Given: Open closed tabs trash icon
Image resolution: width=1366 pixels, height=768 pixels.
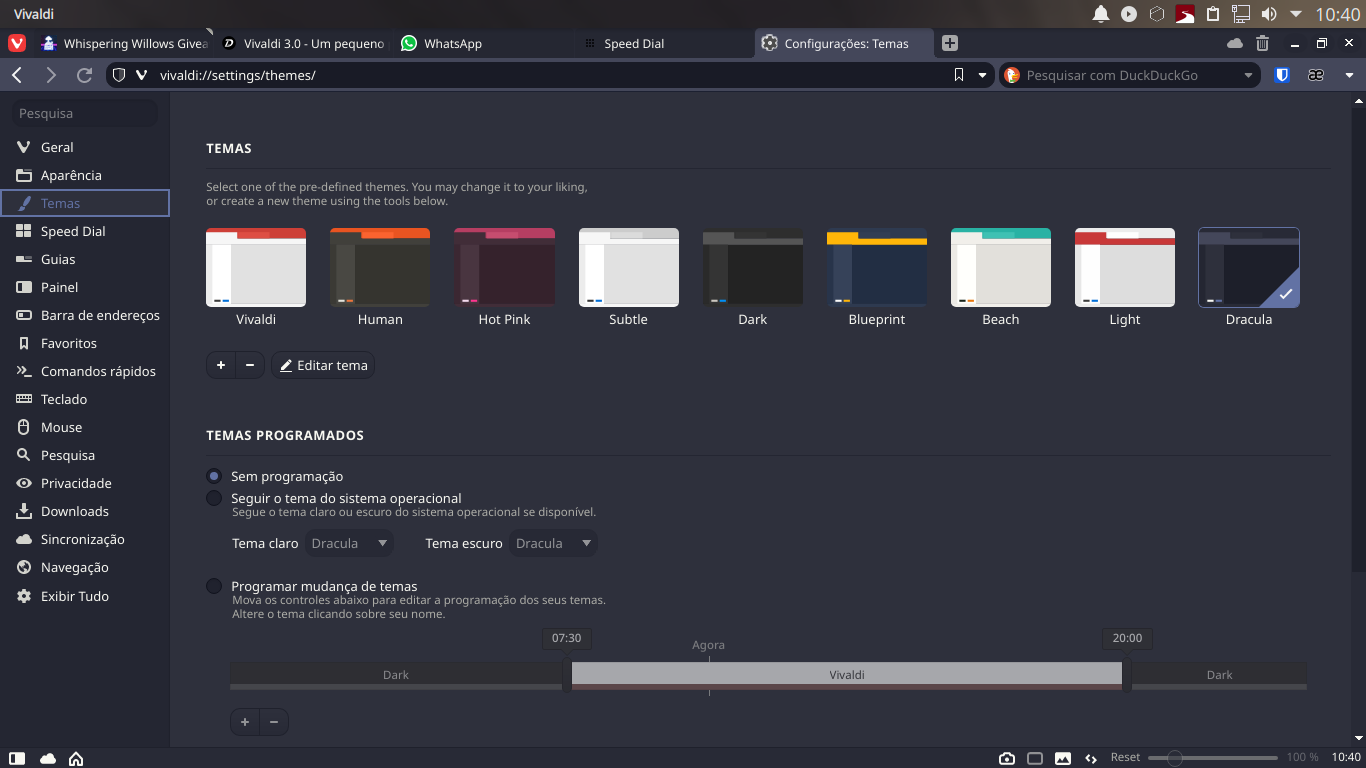Looking at the screenshot, I should click(x=1262, y=43).
